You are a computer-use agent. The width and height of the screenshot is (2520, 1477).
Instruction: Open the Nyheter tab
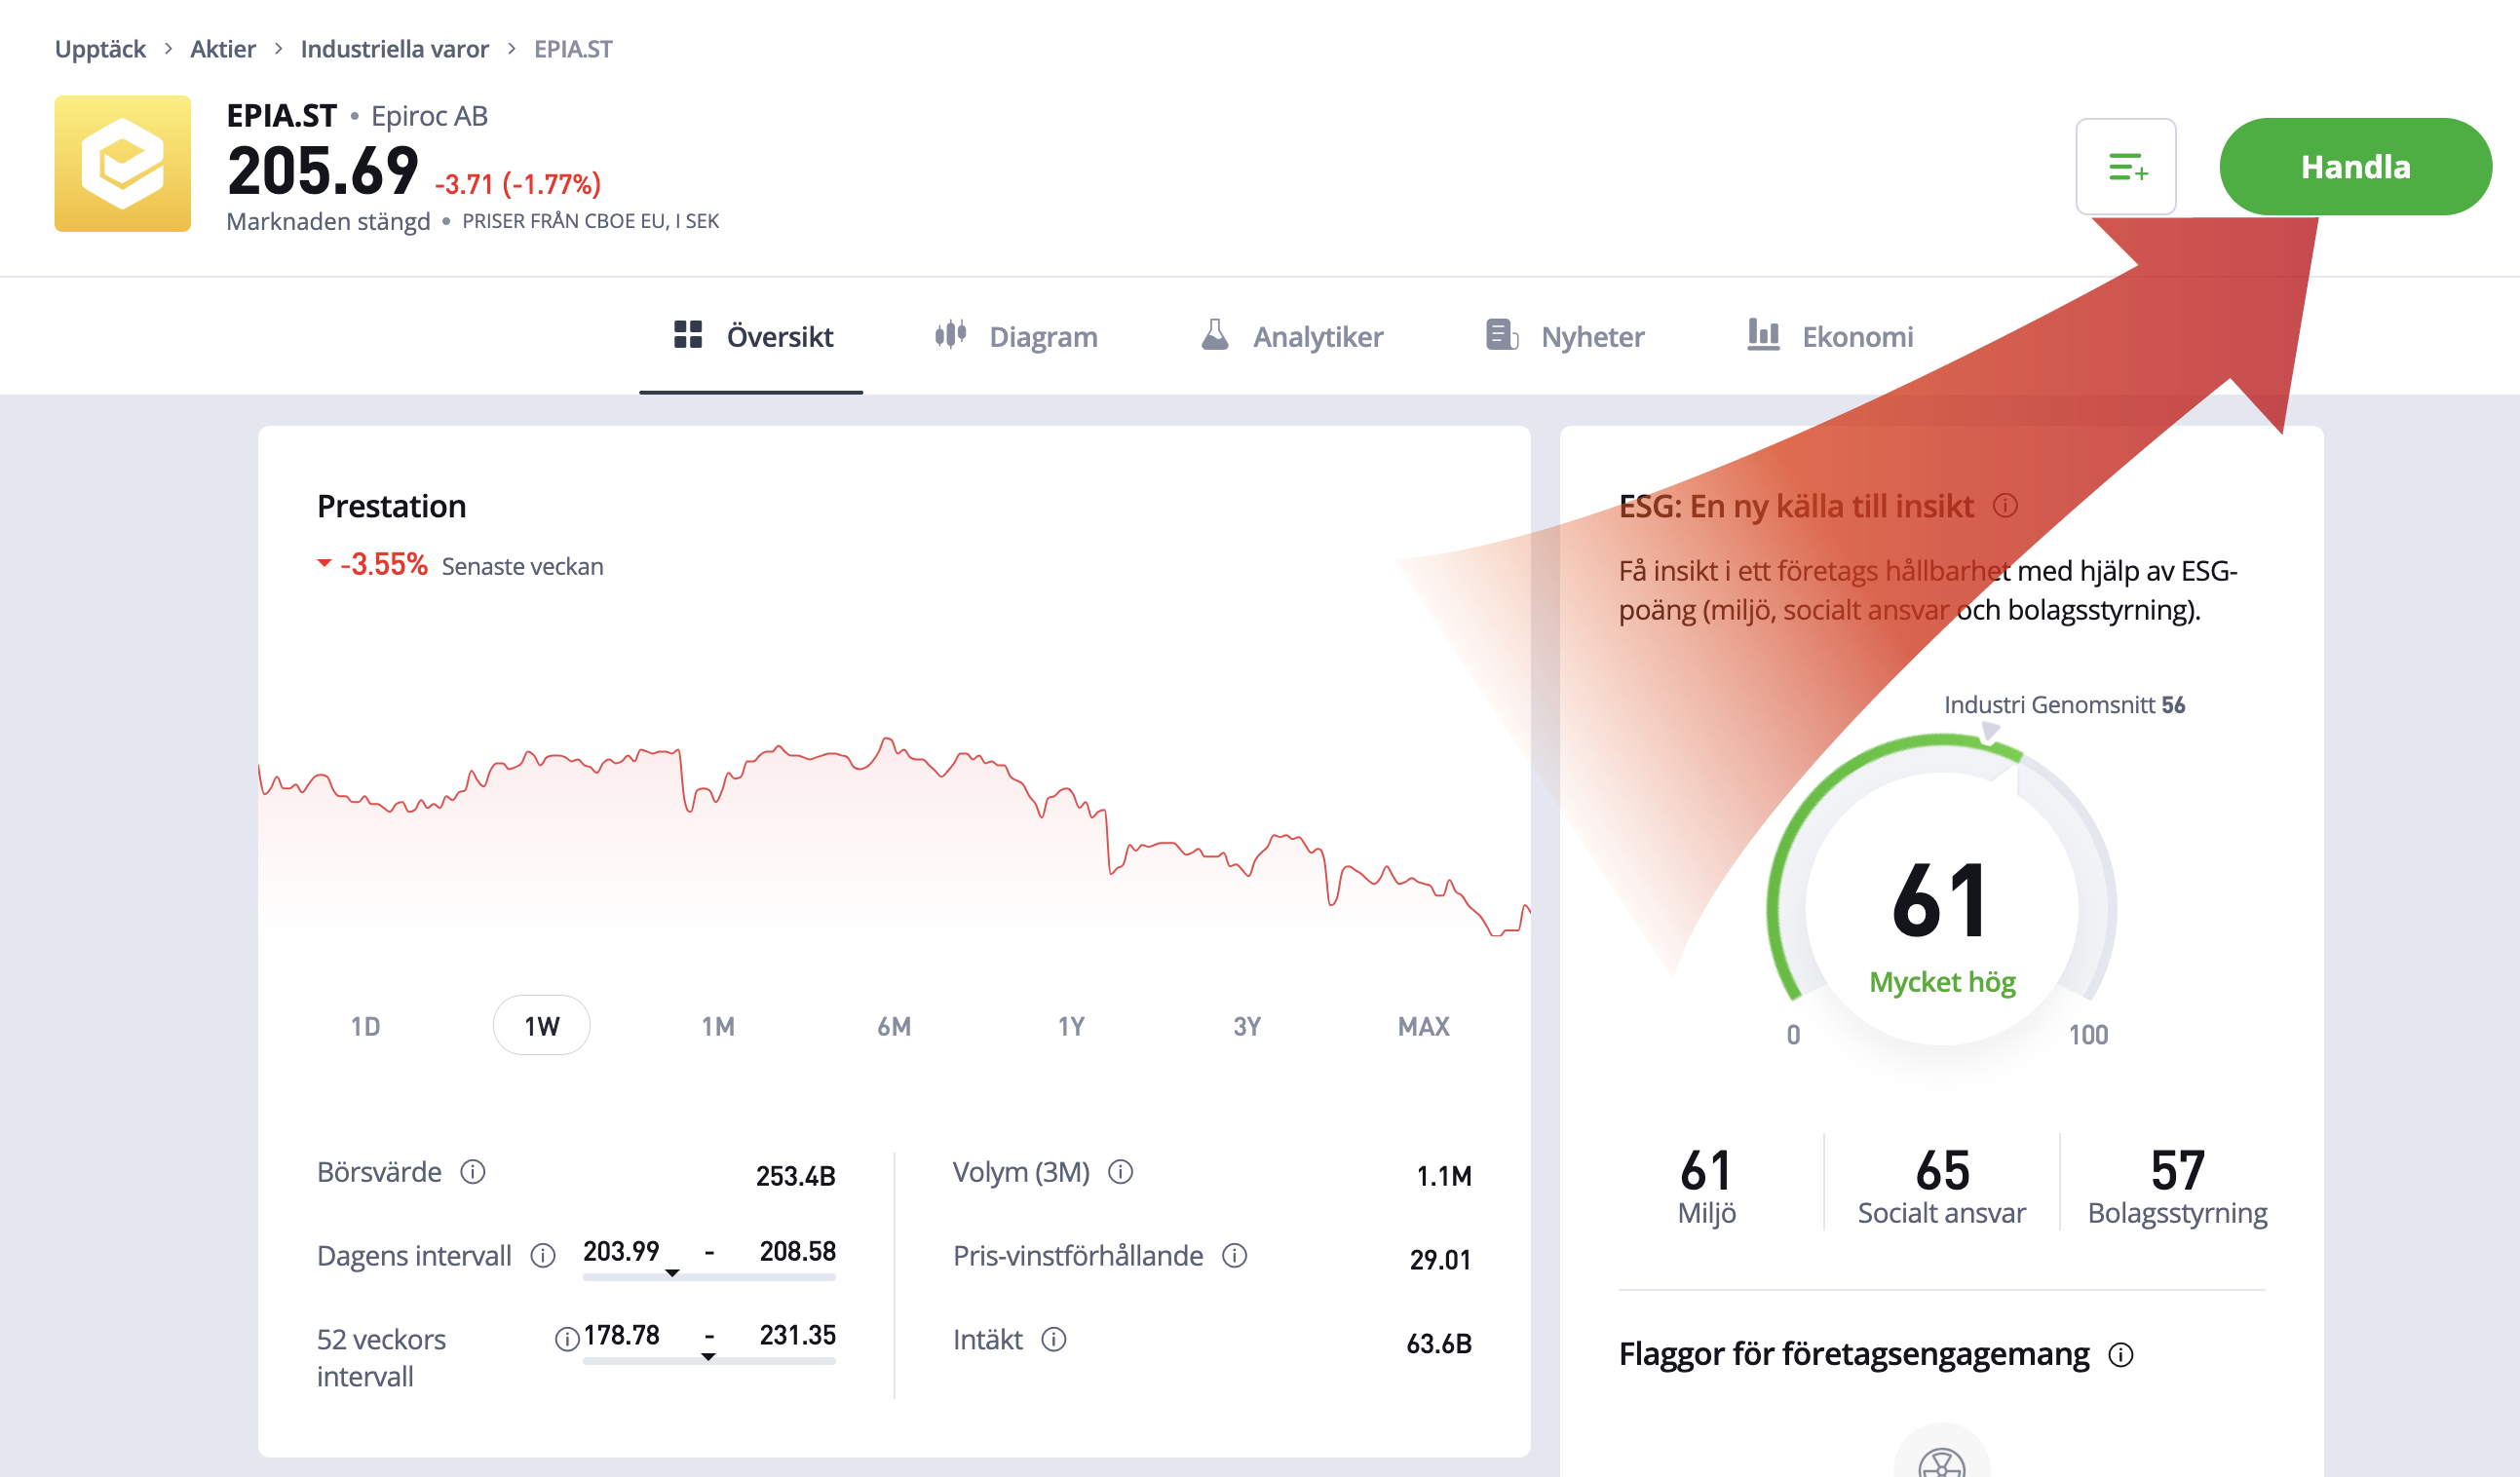(x=1565, y=337)
